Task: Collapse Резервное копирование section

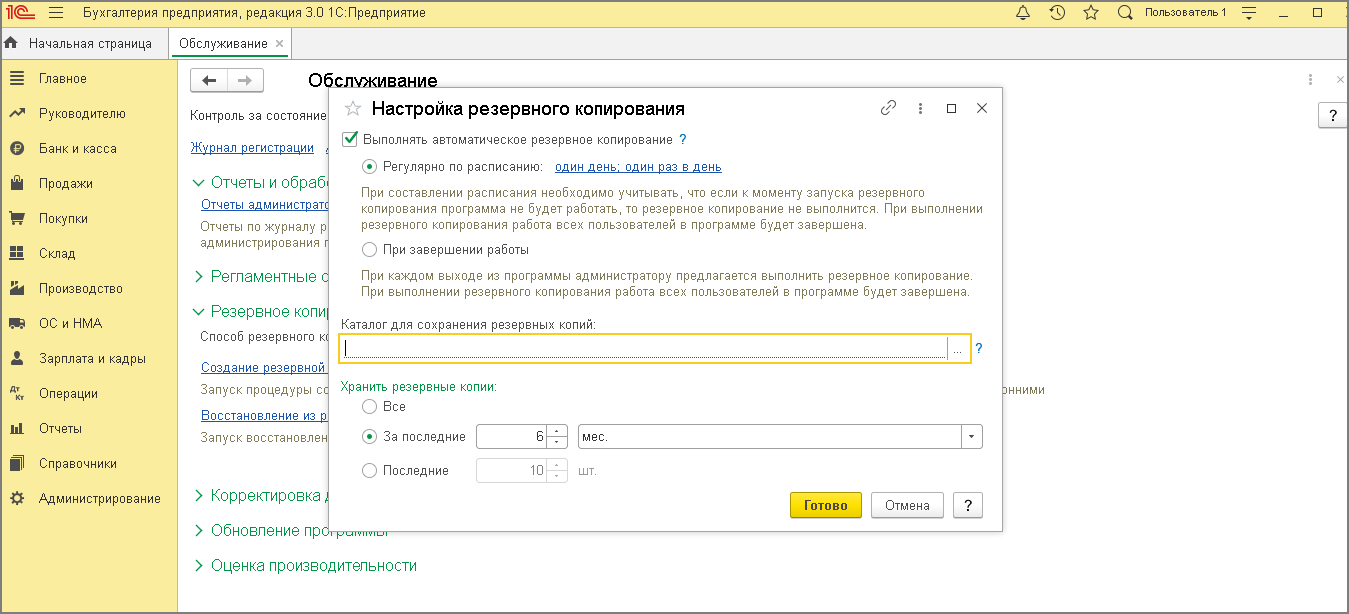Action: [x=198, y=311]
